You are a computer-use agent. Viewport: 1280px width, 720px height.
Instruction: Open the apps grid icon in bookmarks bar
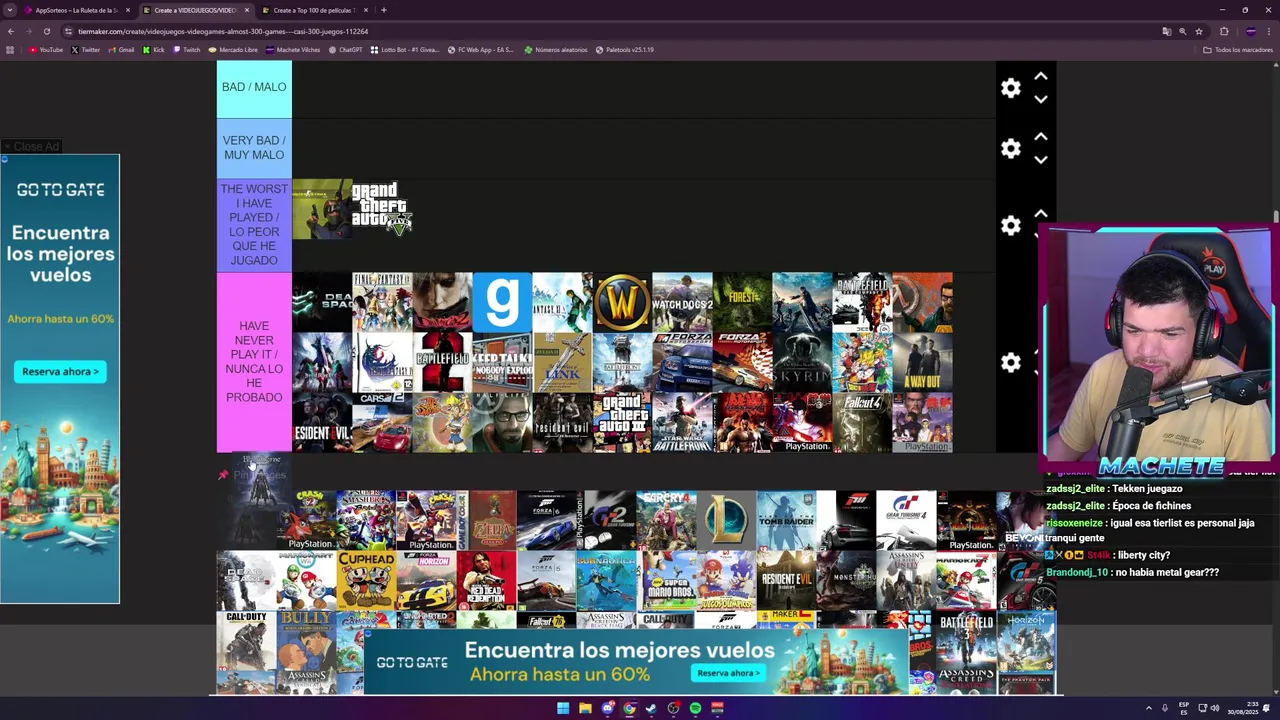point(10,50)
